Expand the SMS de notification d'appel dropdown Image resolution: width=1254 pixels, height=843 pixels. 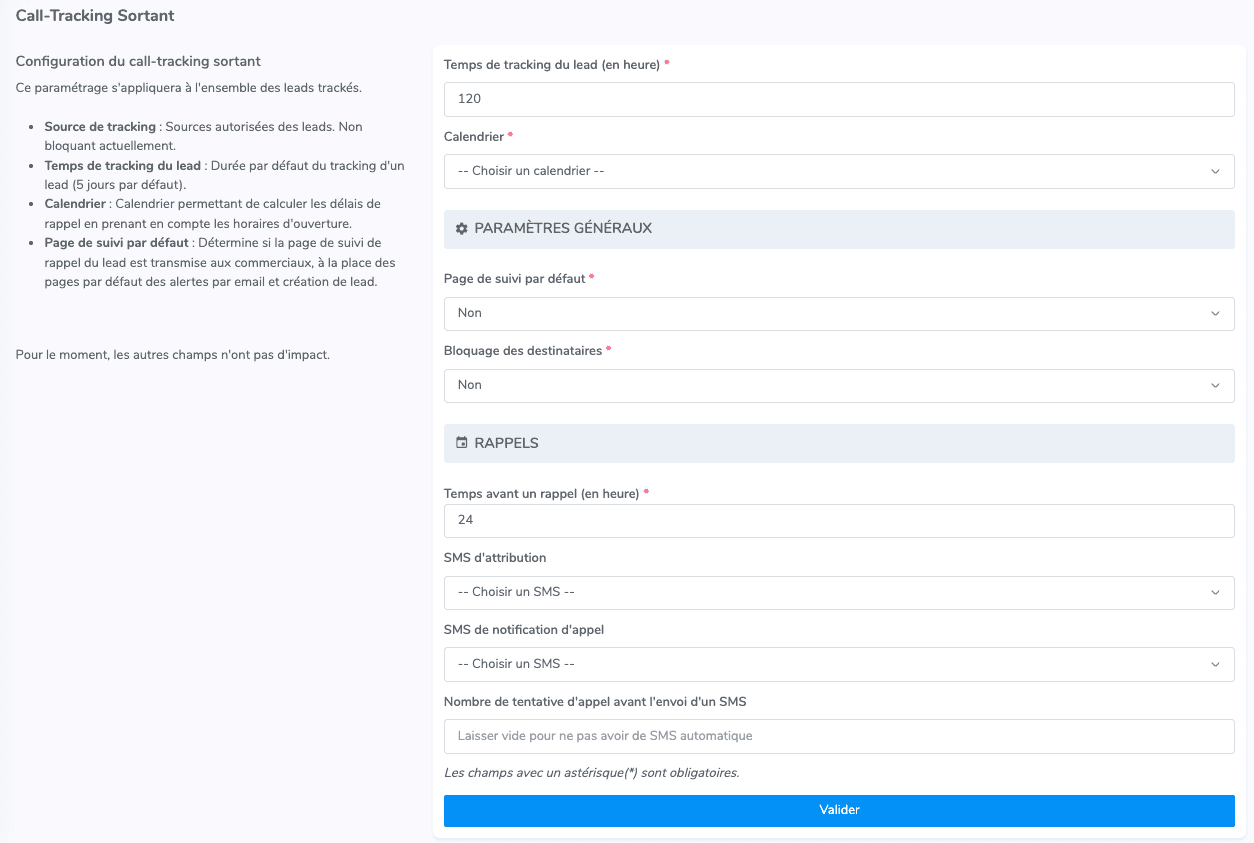click(839, 664)
